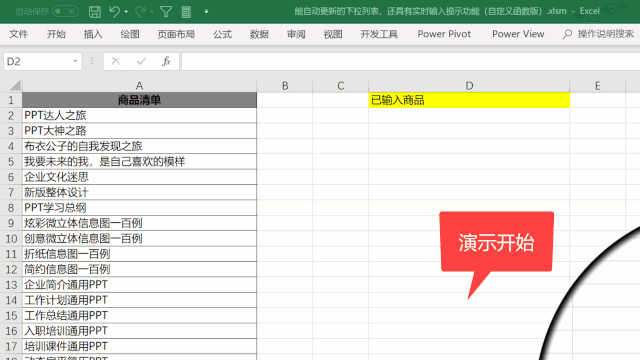Switch to the 开发工具 ribbon tab
640x360 pixels.
tap(379, 34)
